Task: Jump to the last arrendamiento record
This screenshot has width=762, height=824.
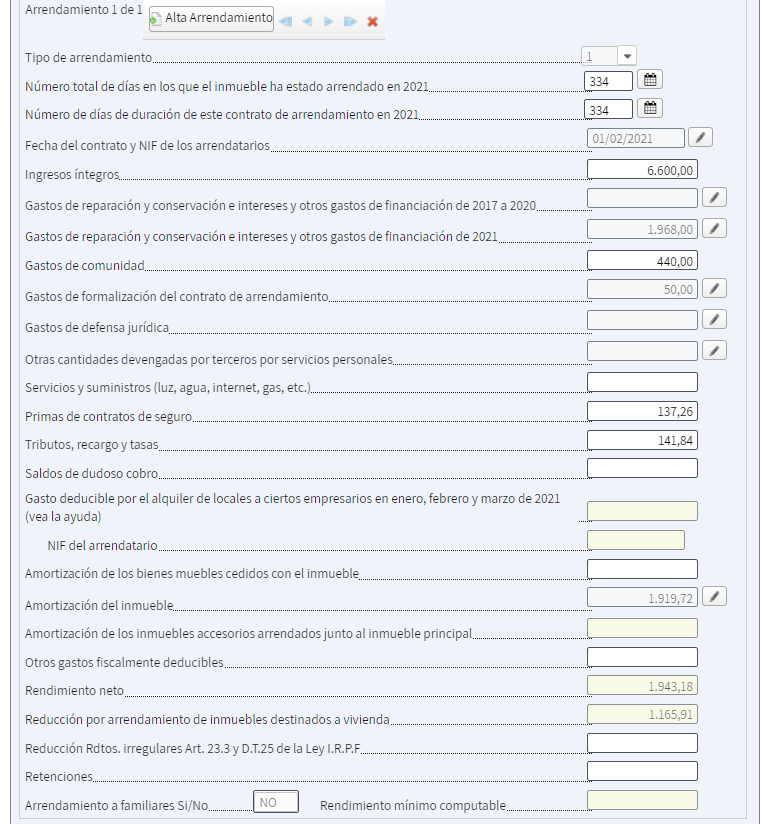Action: [x=350, y=21]
